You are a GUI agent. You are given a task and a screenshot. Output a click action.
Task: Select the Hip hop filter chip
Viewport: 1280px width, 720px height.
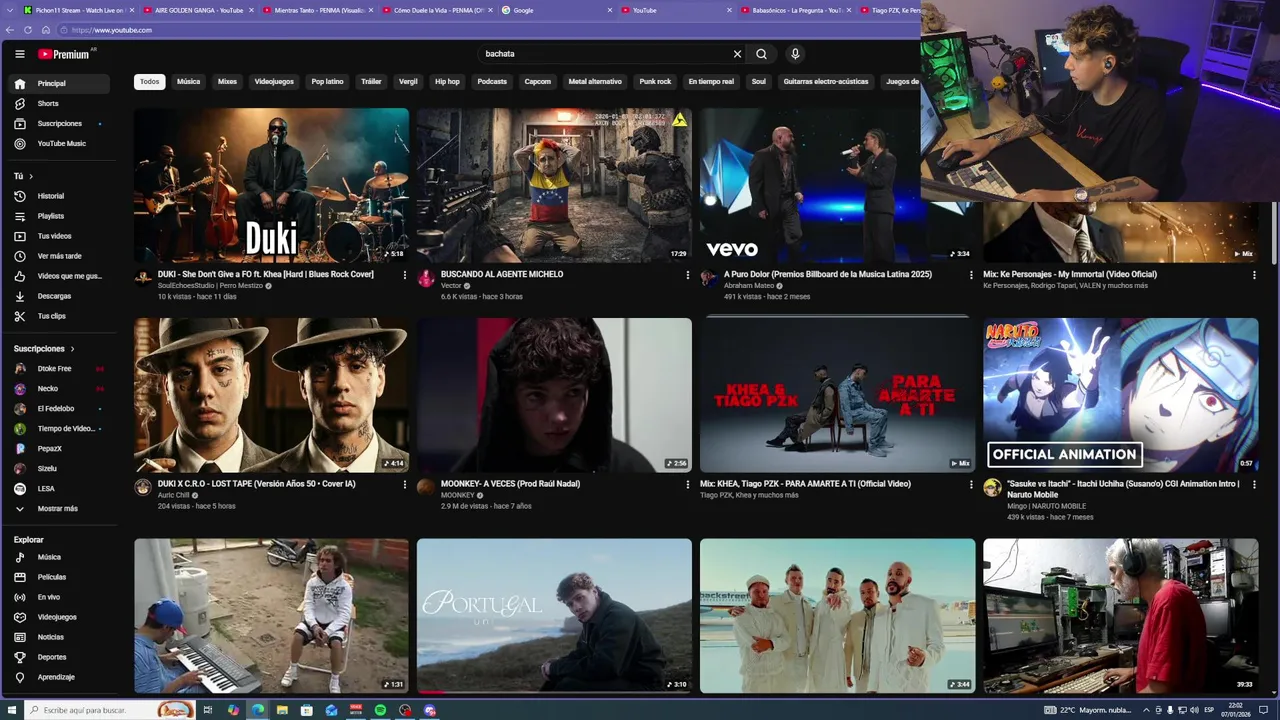(x=447, y=82)
